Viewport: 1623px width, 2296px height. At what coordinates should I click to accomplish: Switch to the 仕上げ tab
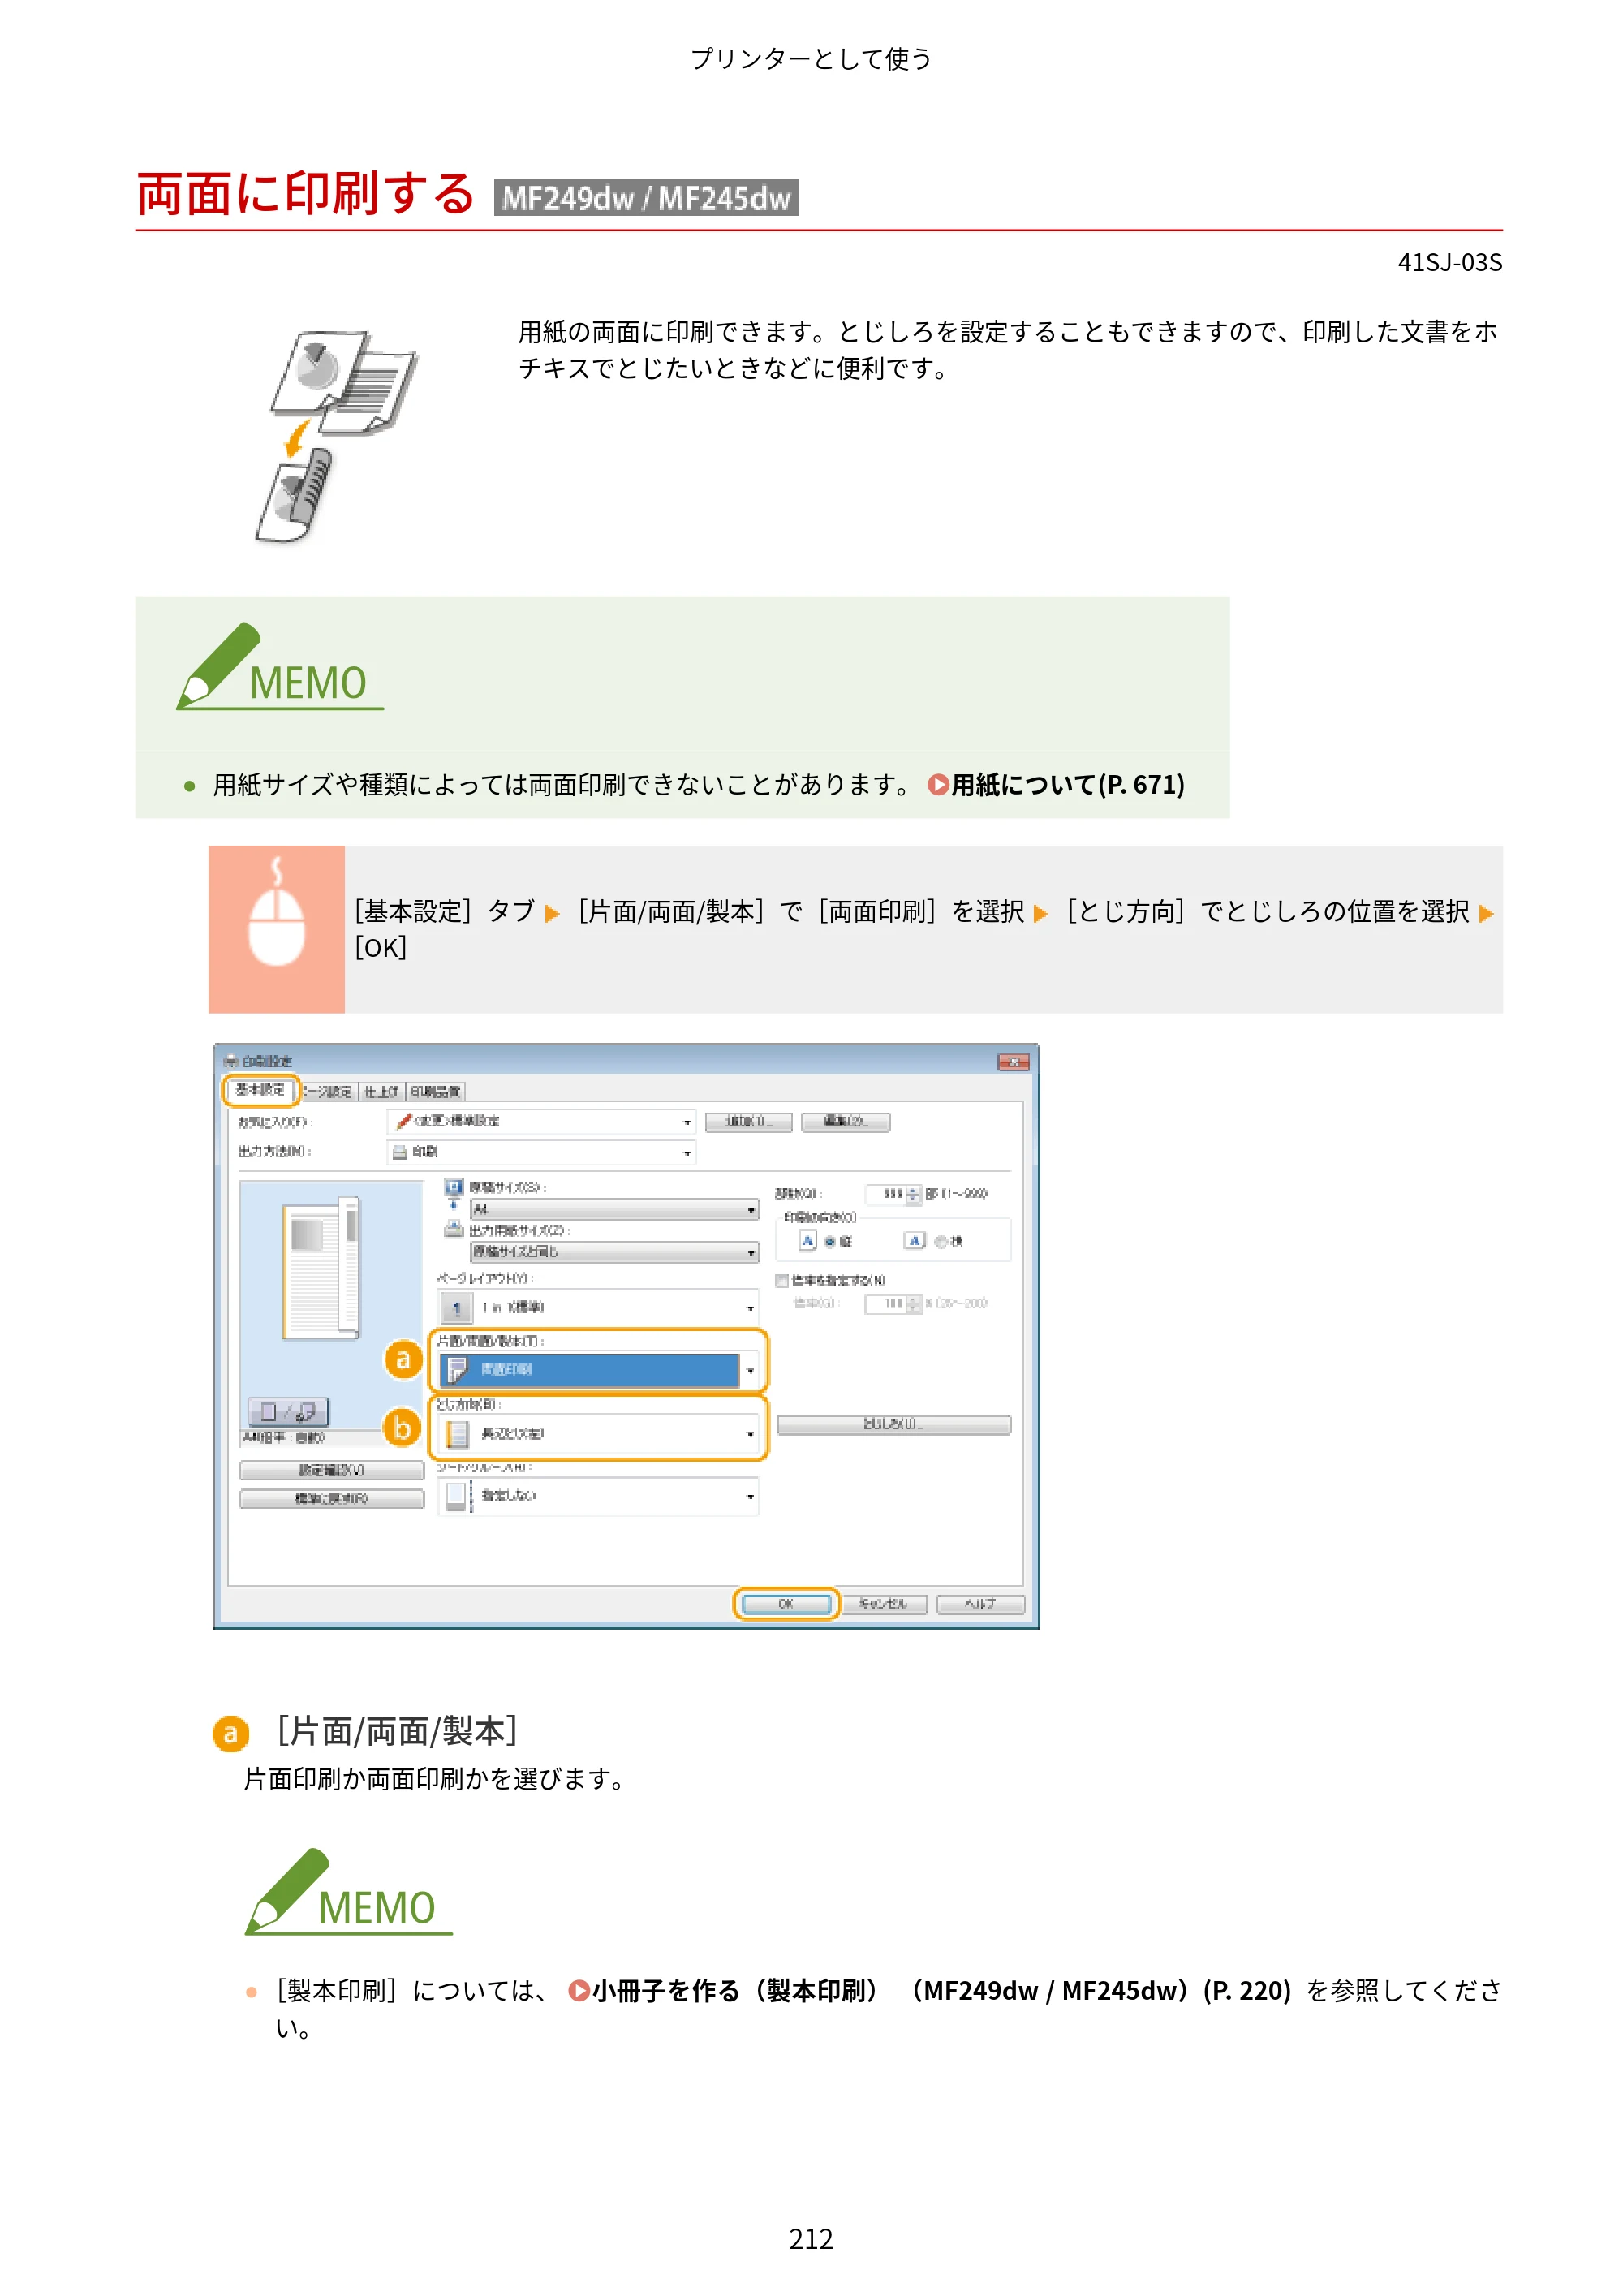(x=381, y=1091)
